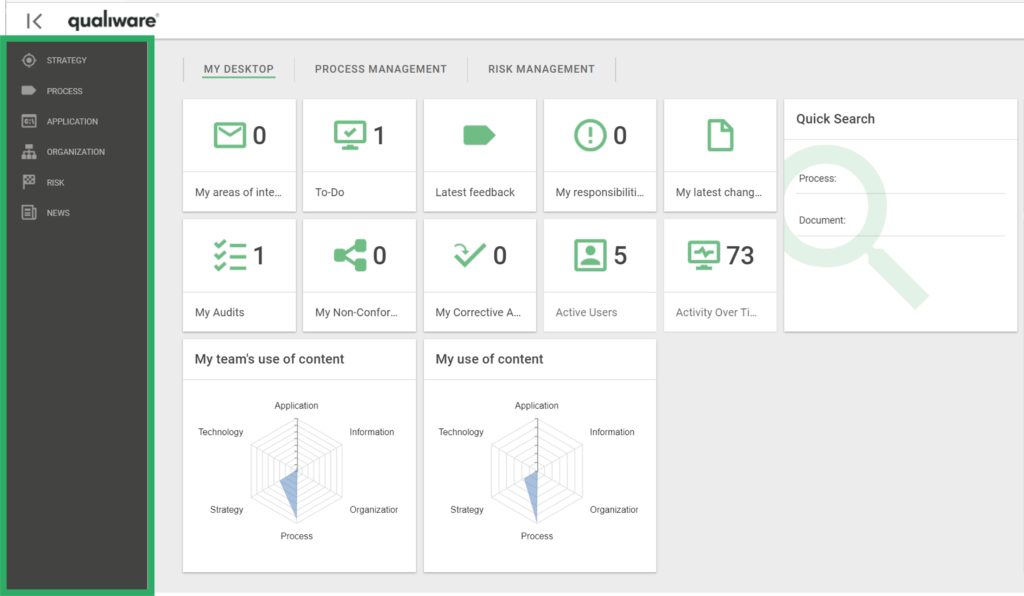Click the Process field in Quick Search

(920, 180)
